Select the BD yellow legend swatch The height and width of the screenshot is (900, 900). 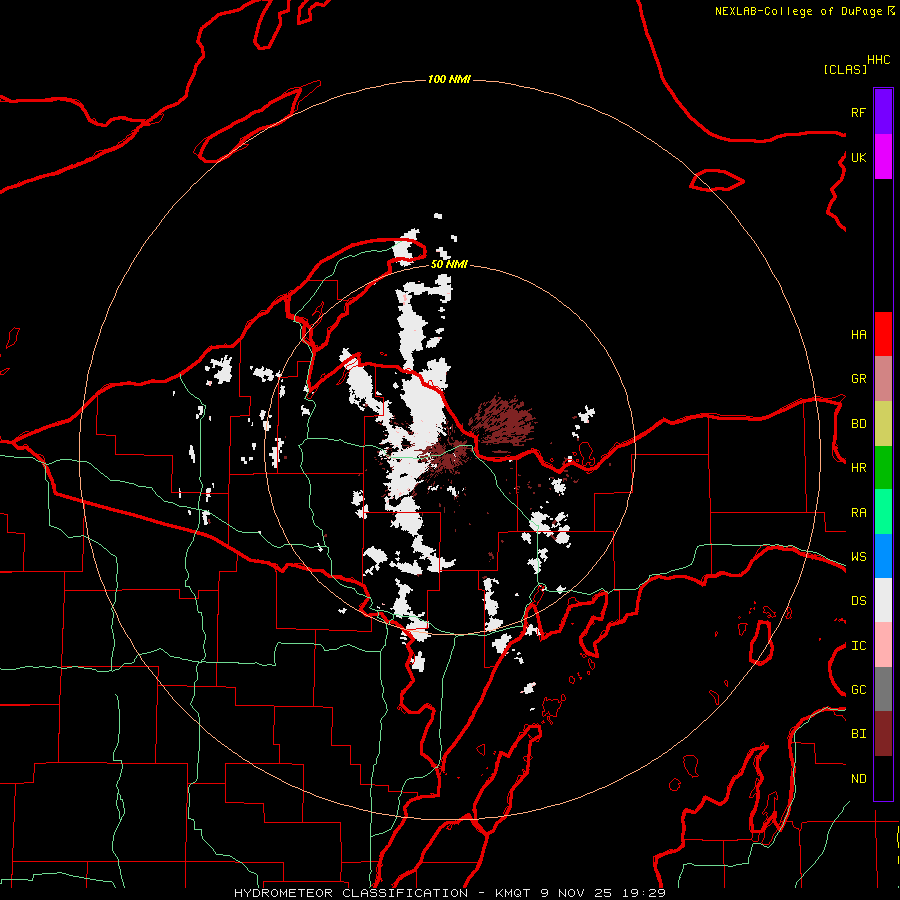883,424
